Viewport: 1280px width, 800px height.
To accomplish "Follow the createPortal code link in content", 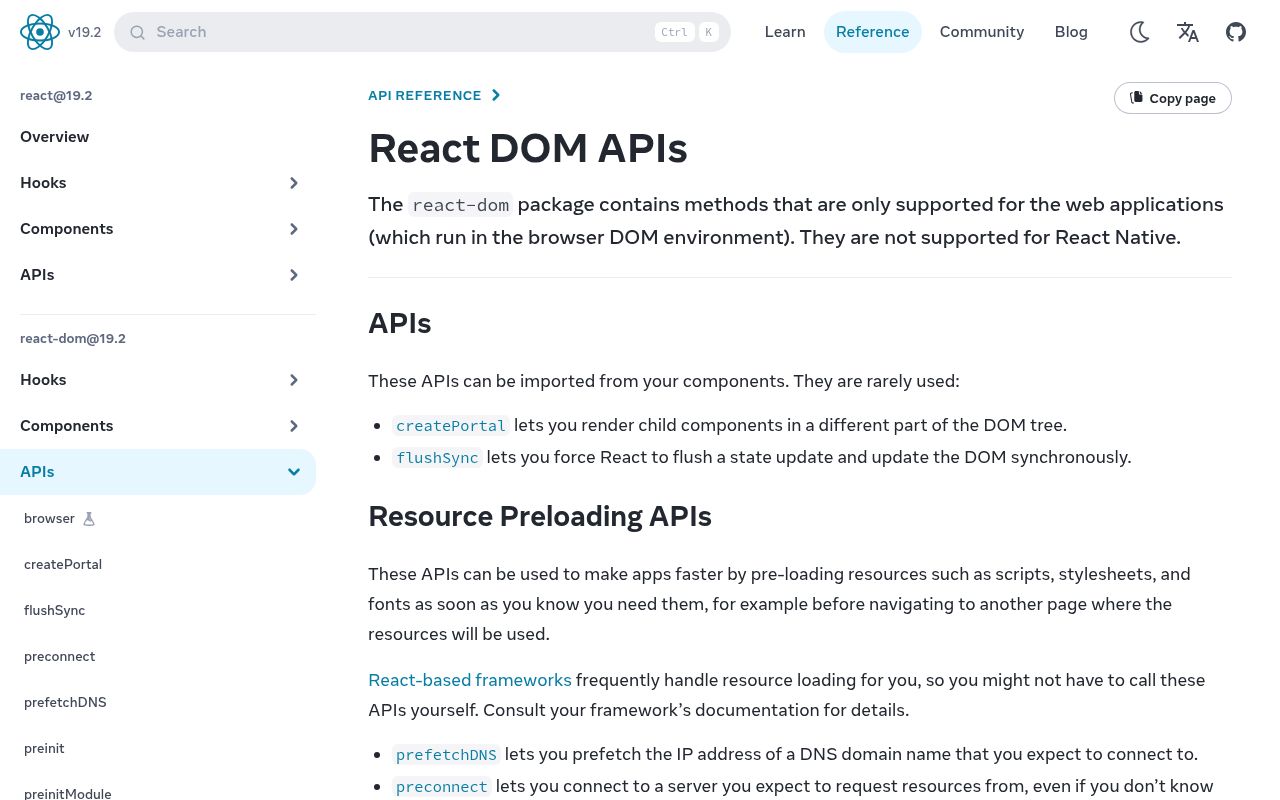I will click(451, 426).
